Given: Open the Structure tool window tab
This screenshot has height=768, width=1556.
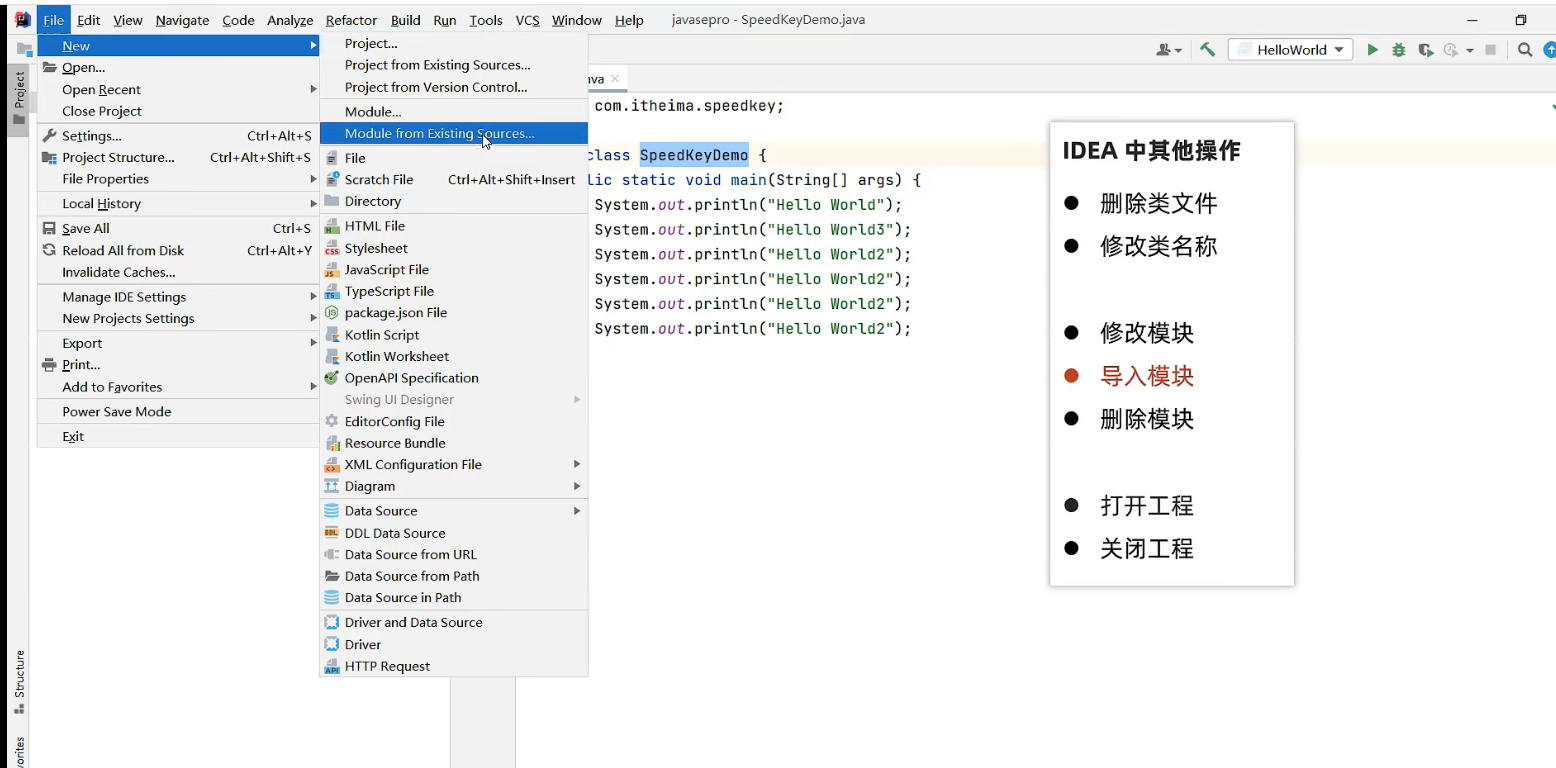Looking at the screenshot, I should (18, 681).
